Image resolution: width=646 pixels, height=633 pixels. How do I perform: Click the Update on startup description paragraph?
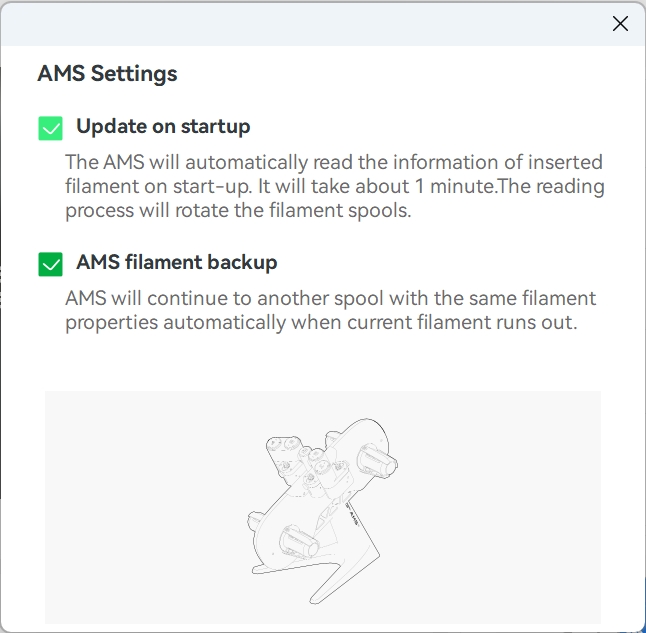(x=334, y=186)
